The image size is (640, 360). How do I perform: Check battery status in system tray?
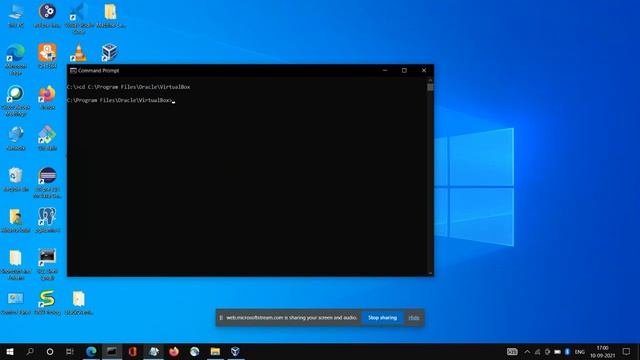tap(557, 352)
